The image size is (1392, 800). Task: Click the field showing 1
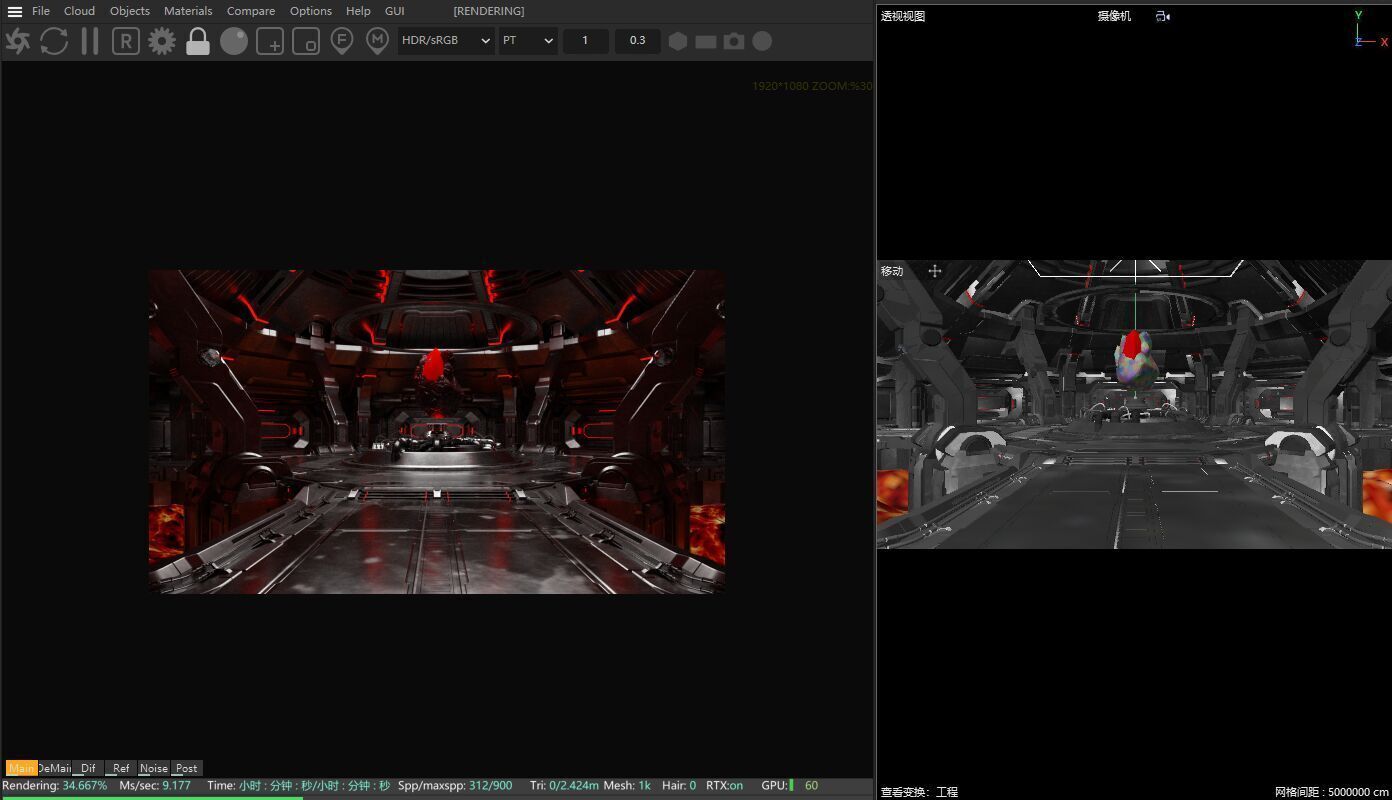pyautogui.click(x=586, y=41)
